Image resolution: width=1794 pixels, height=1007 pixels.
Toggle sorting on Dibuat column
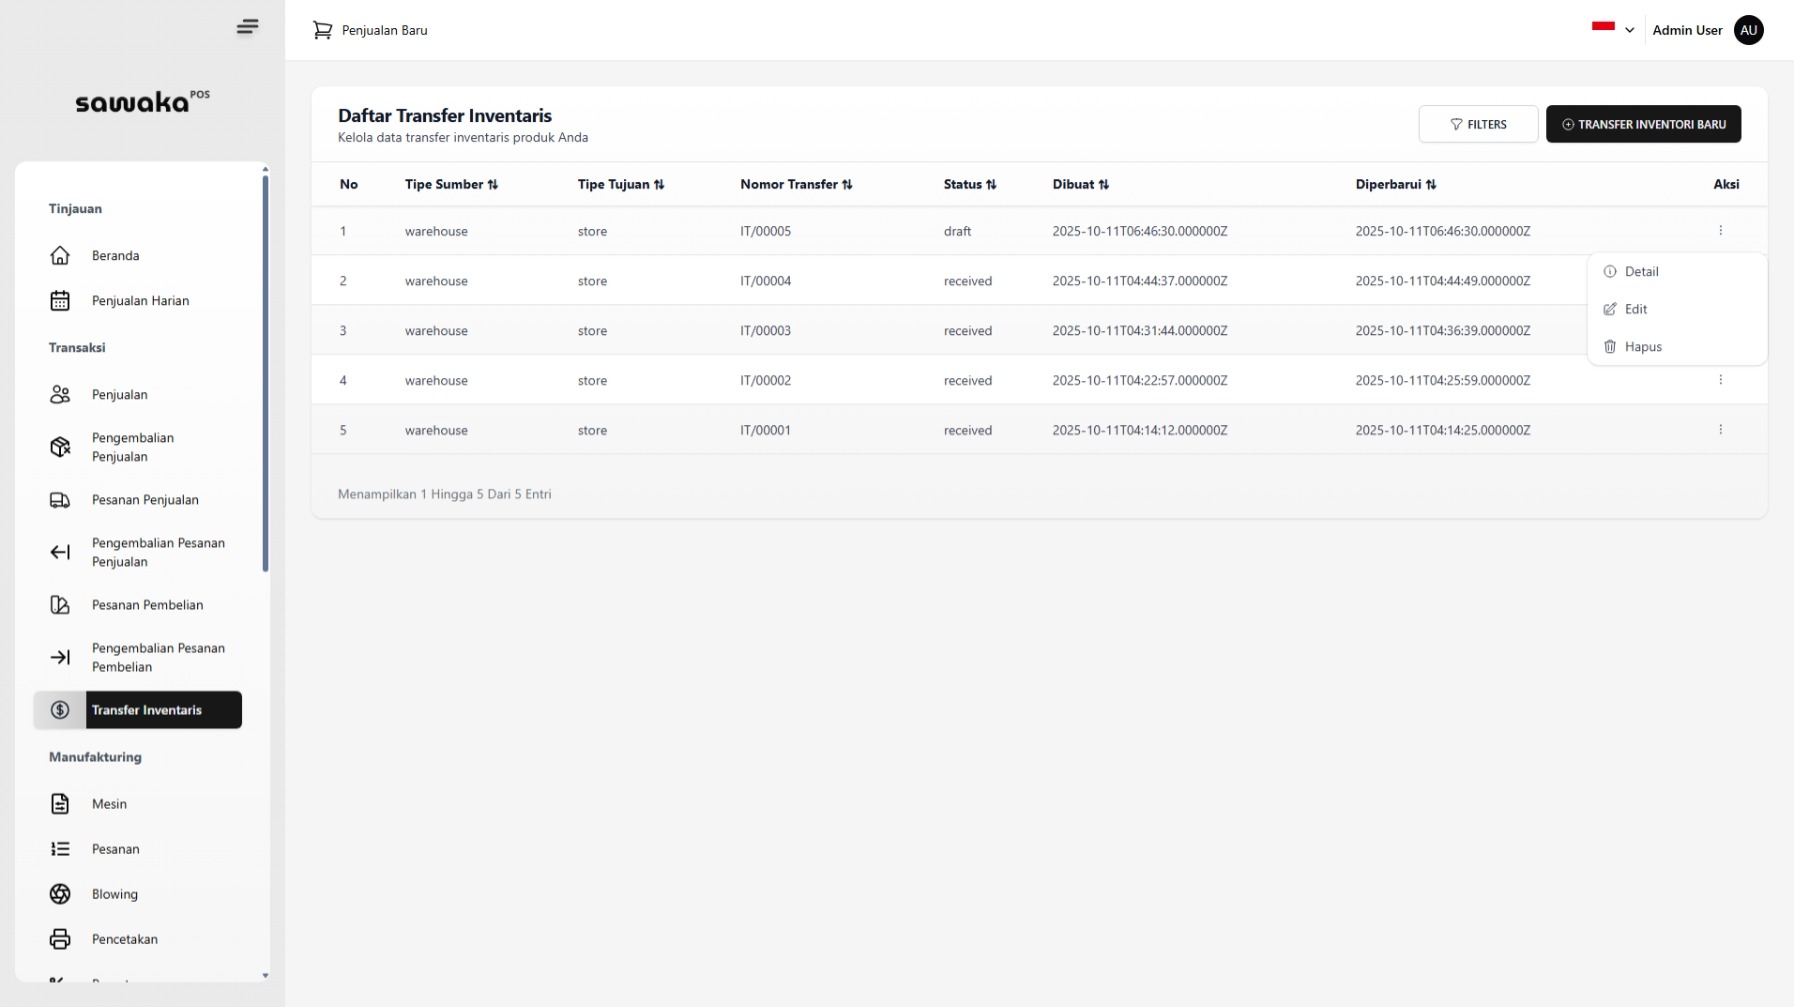point(1080,185)
